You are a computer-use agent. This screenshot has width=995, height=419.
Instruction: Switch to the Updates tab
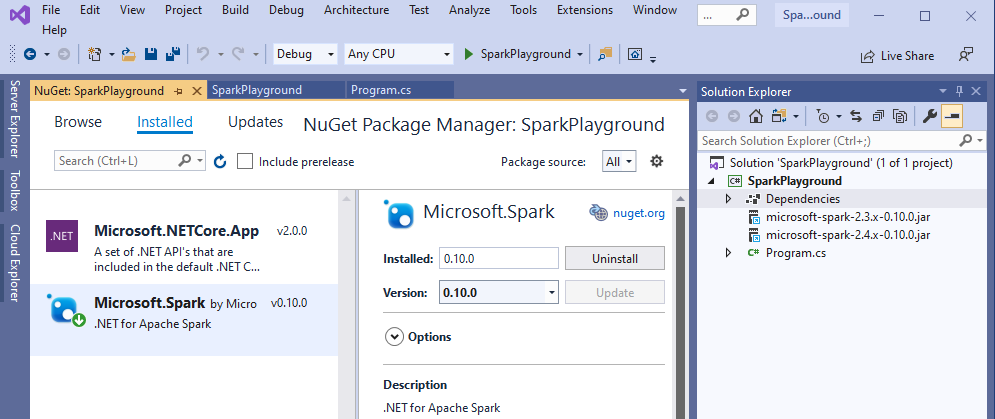coord(255,123)
